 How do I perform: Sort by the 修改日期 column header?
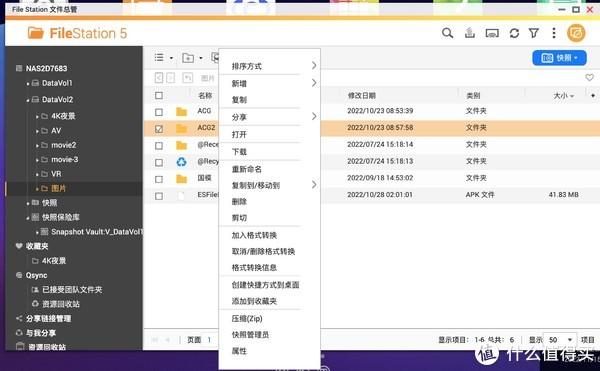pos(361,96)
